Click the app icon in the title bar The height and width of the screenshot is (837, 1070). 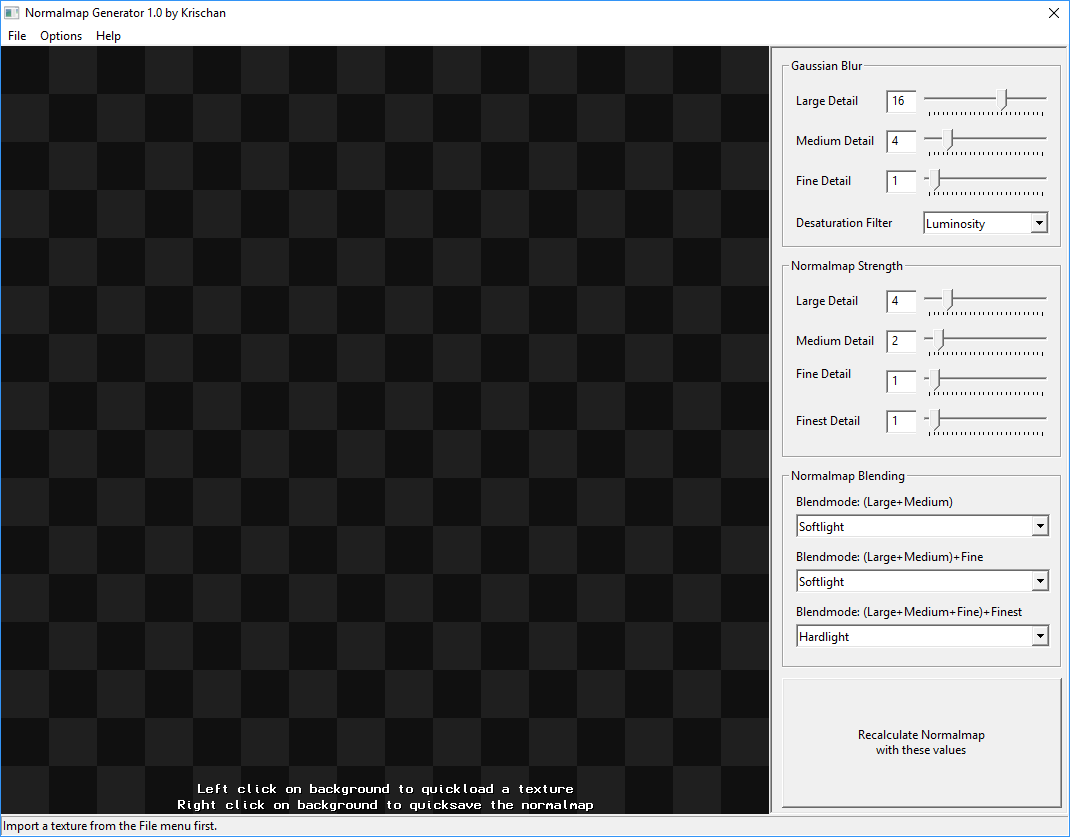pos(12,13)
